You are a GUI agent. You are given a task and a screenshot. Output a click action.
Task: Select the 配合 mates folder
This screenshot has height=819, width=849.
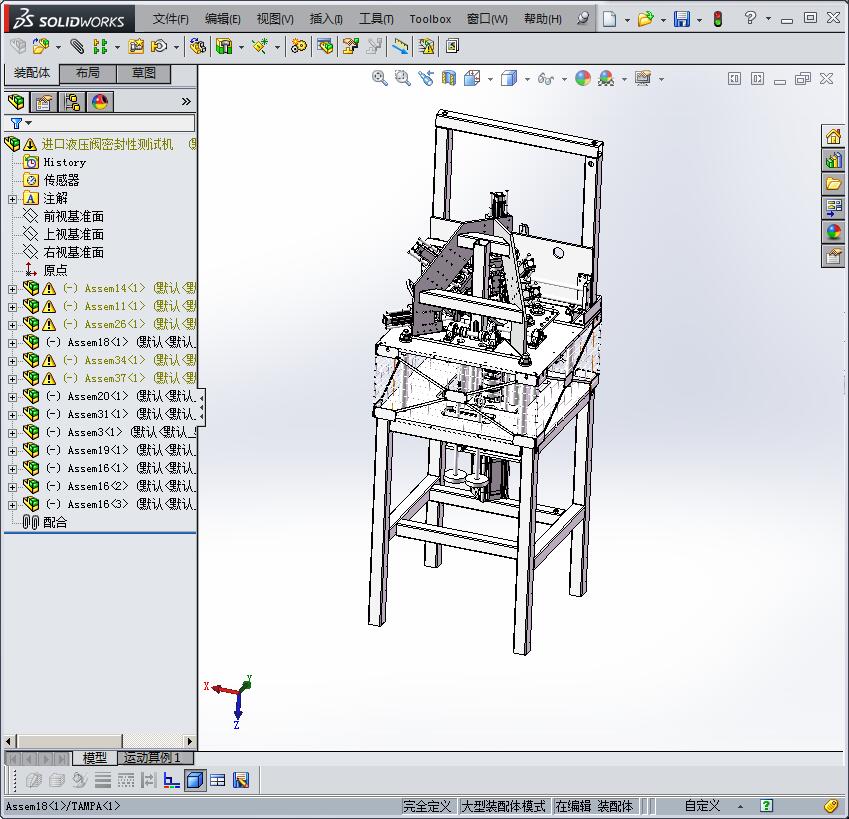[x=55, y=522]
